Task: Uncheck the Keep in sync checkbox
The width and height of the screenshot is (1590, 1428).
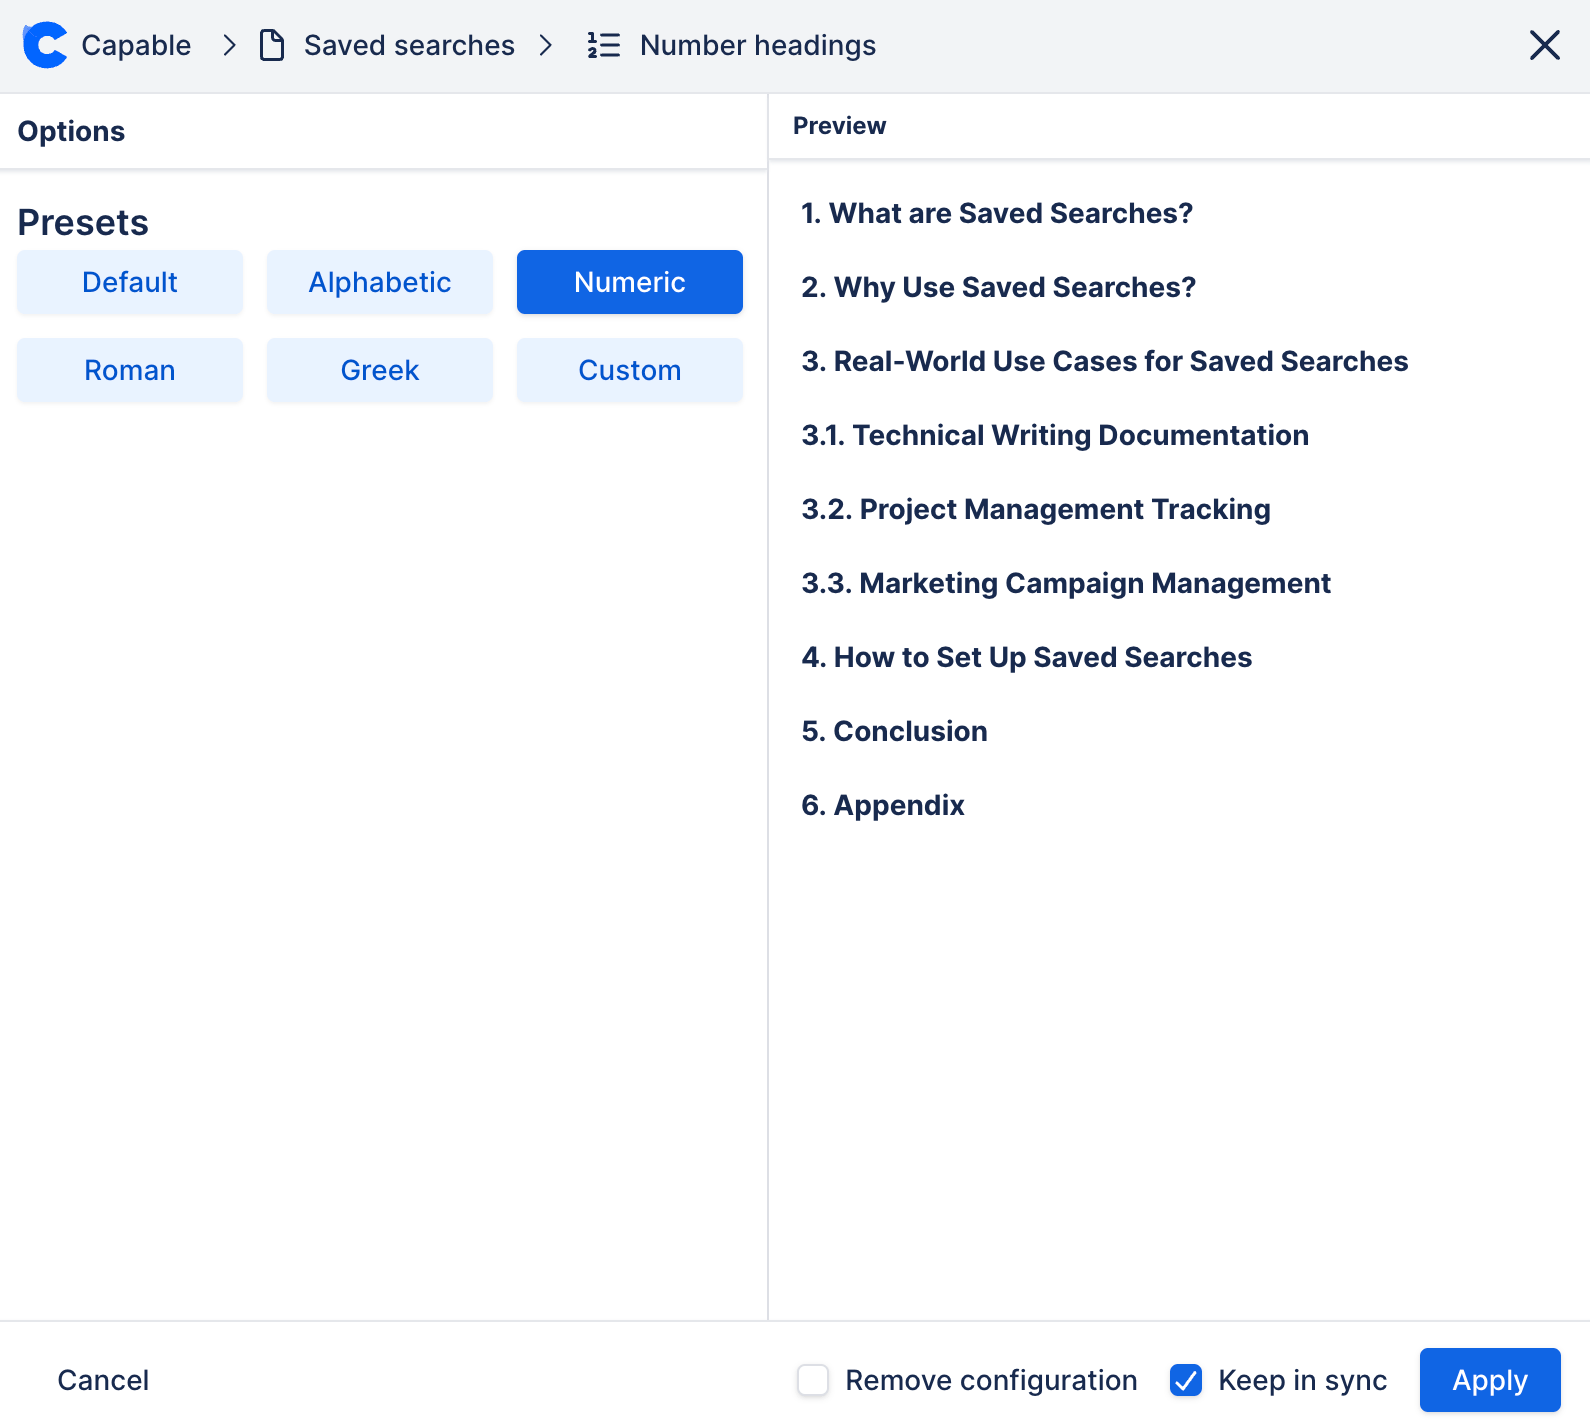Action: (1186, 1380)
